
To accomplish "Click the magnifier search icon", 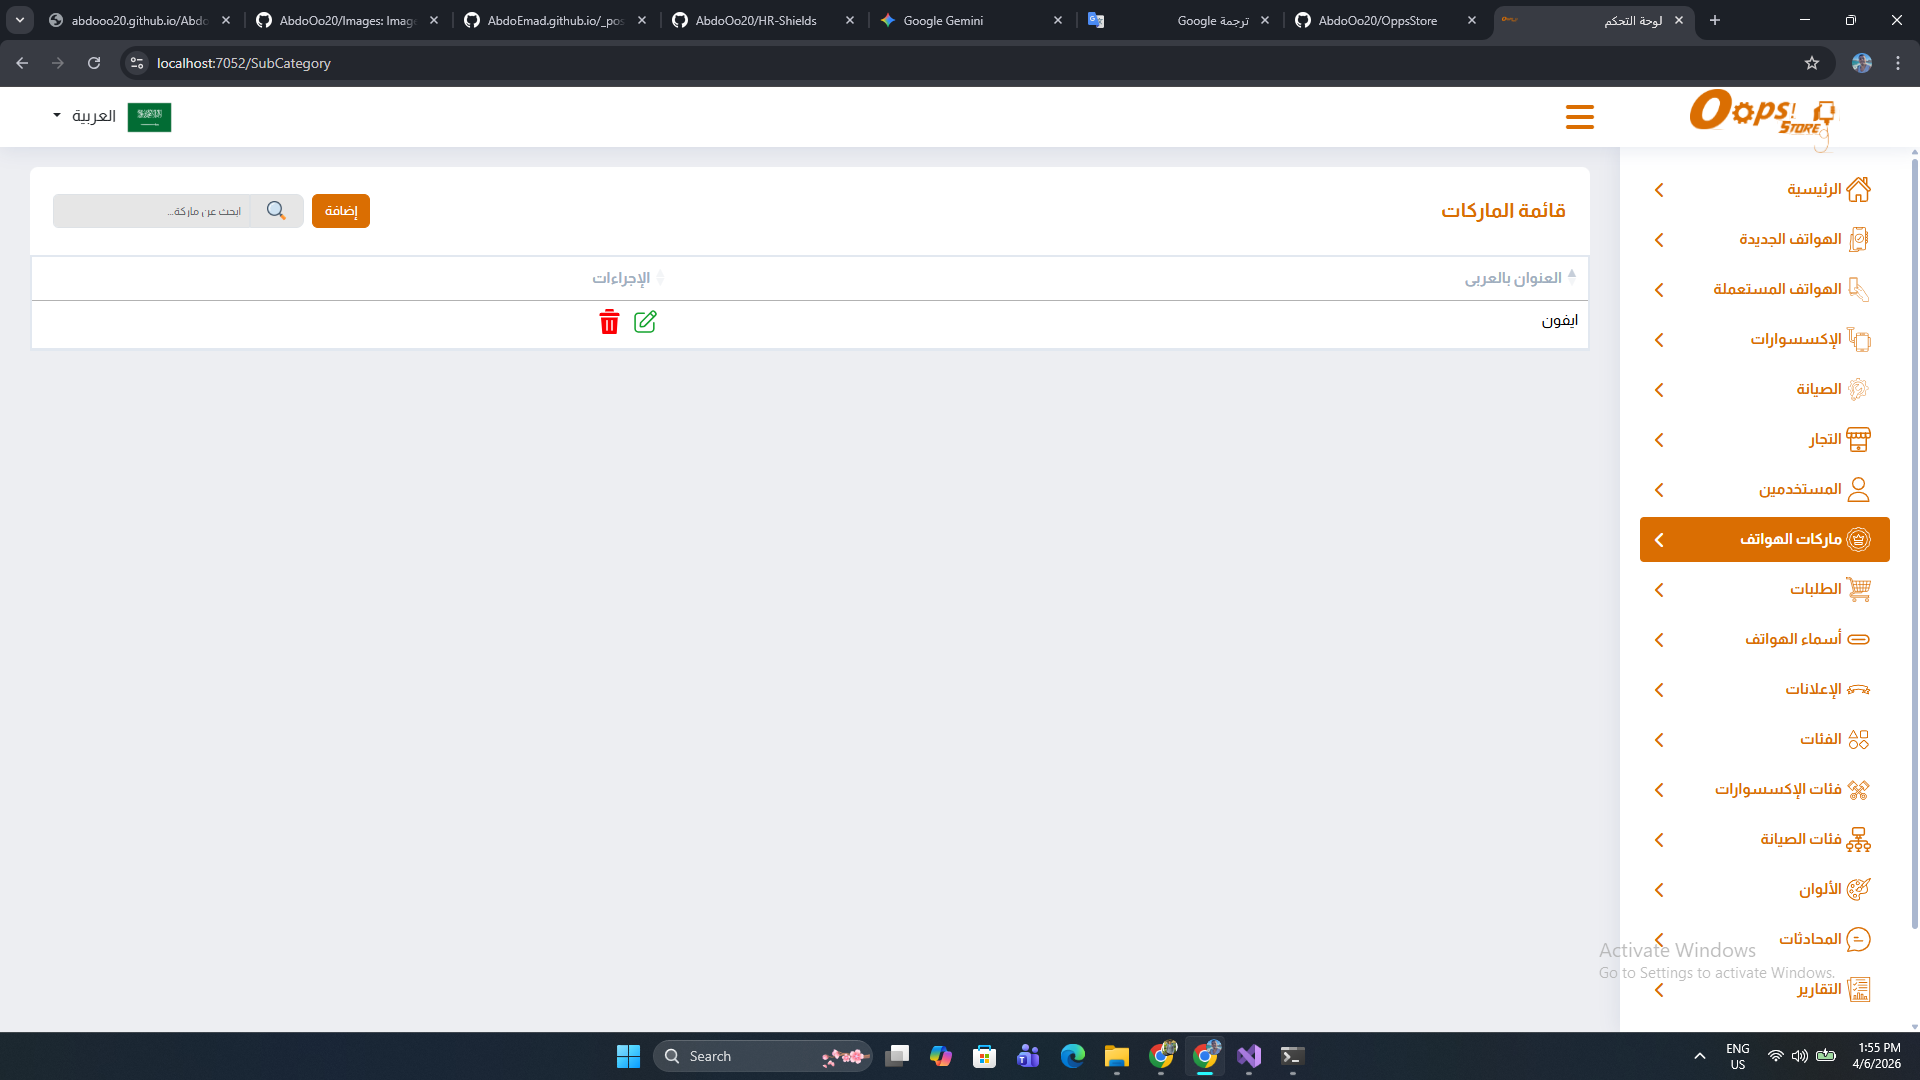I will point(276,211).
